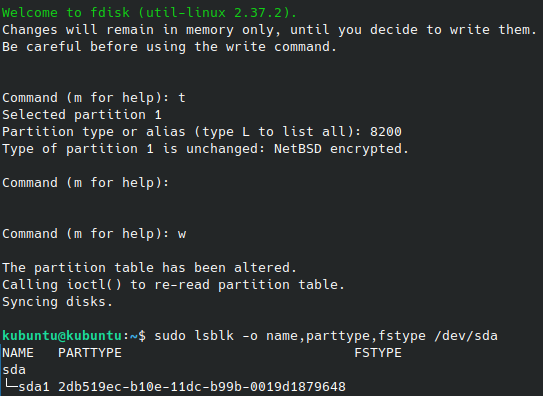543x396 pixels.
Task: Click the green fdisk welcome line
Action: (x=149, y=13)
